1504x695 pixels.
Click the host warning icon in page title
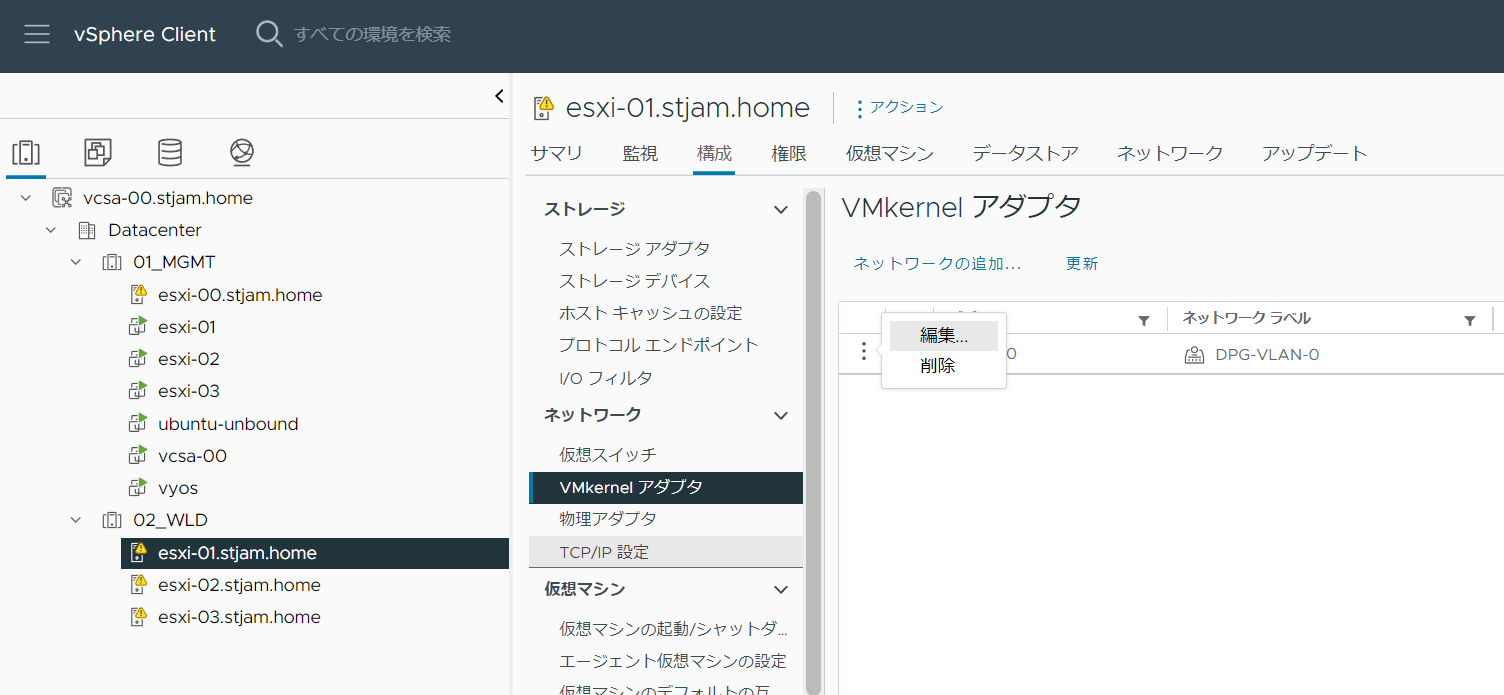click(x=543, y=108)
